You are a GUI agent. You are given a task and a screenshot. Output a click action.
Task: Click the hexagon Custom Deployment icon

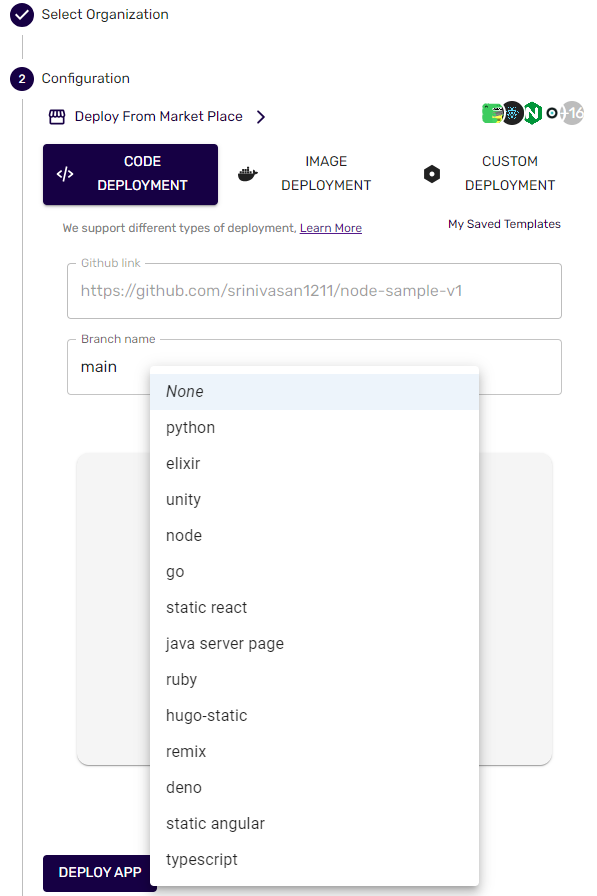click(432, 174)
